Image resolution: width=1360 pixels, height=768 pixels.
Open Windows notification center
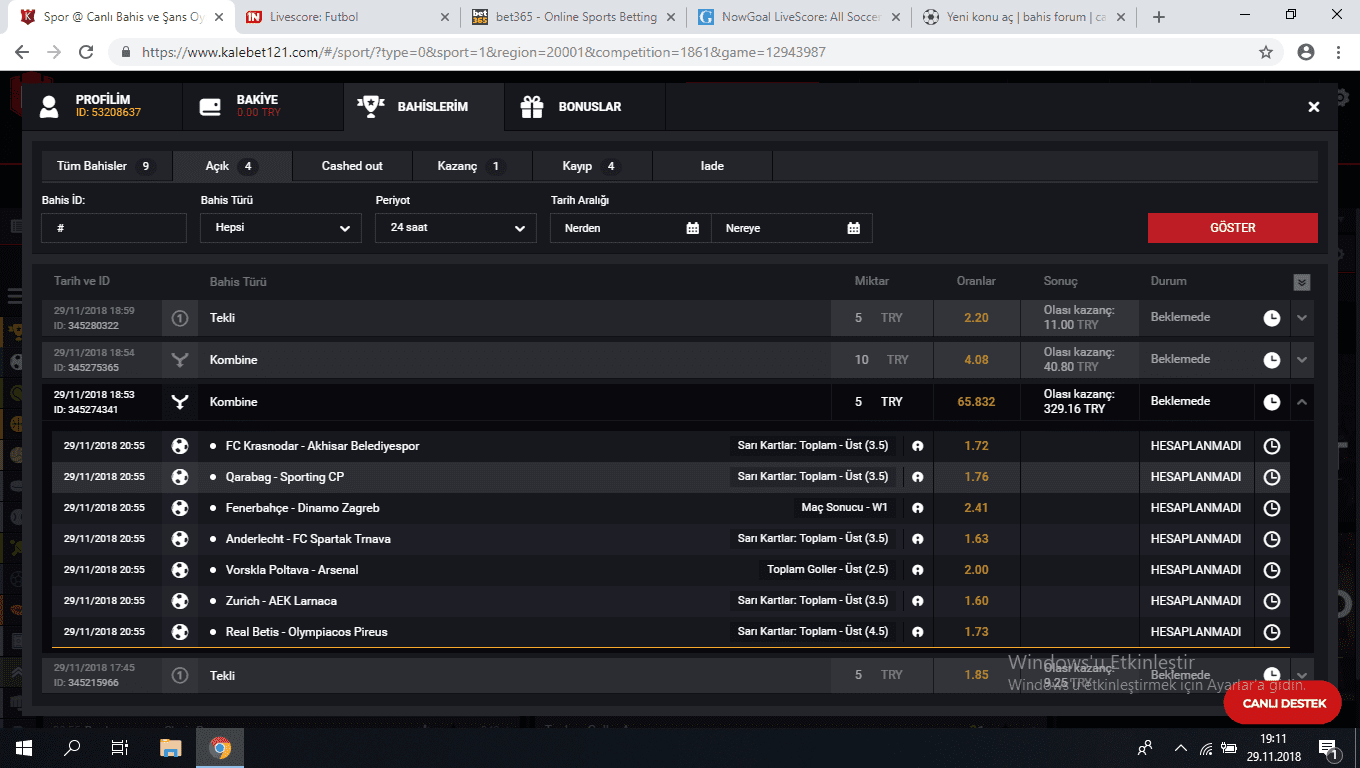click(x=1328, y=748)
